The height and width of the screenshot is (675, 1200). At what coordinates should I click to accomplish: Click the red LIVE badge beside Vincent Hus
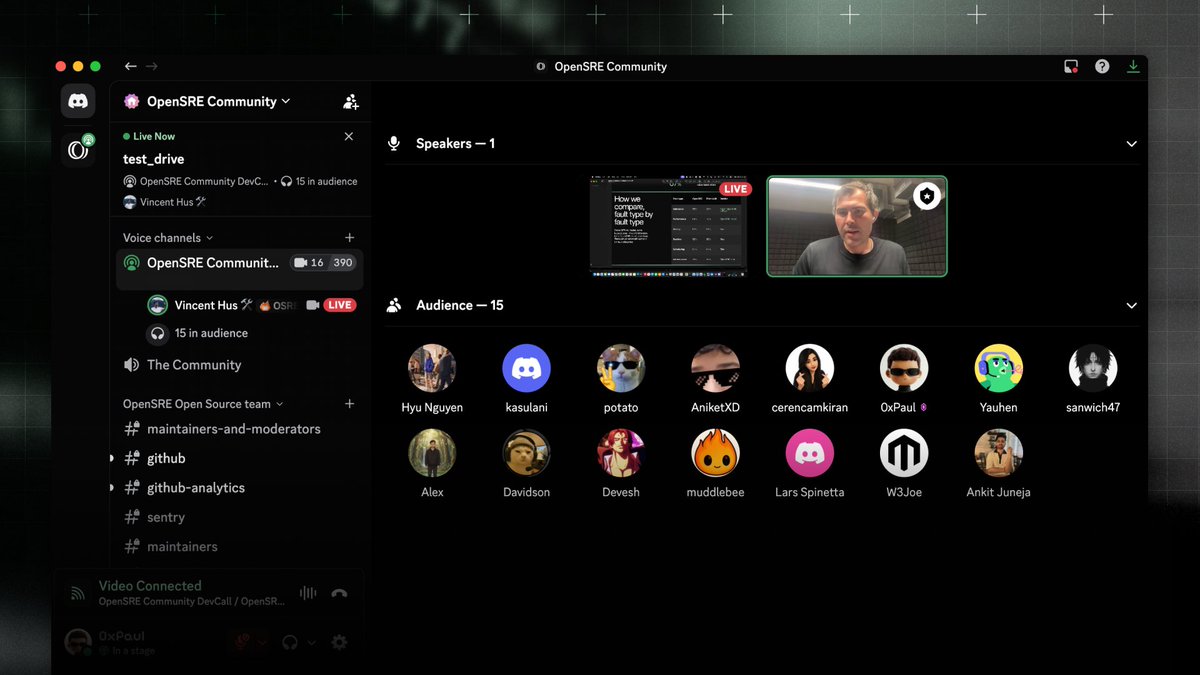pyautogui.click(x=340, y=305)
